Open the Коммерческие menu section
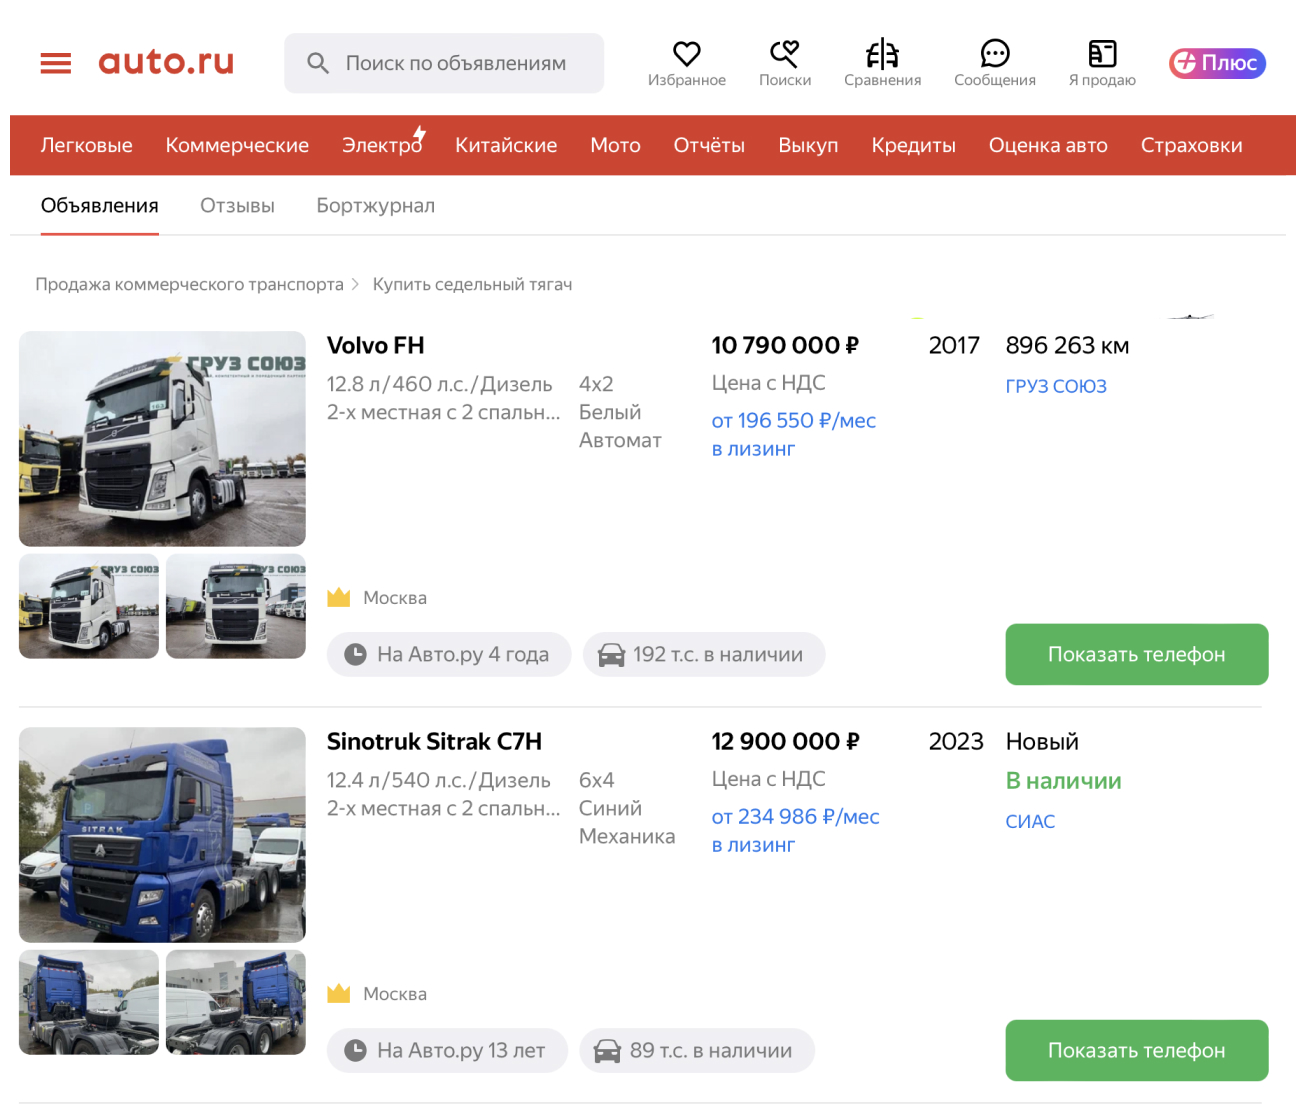 [237, 145]
